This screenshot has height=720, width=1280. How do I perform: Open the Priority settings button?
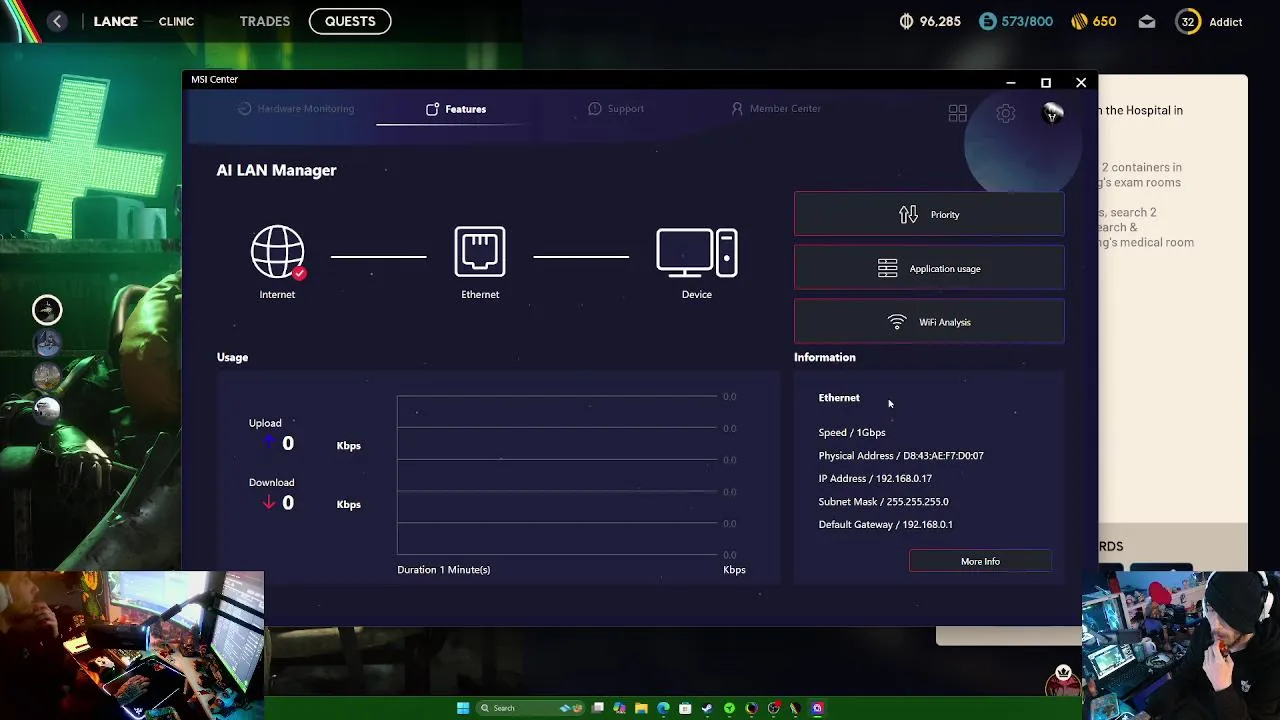(x=929, y=214)
